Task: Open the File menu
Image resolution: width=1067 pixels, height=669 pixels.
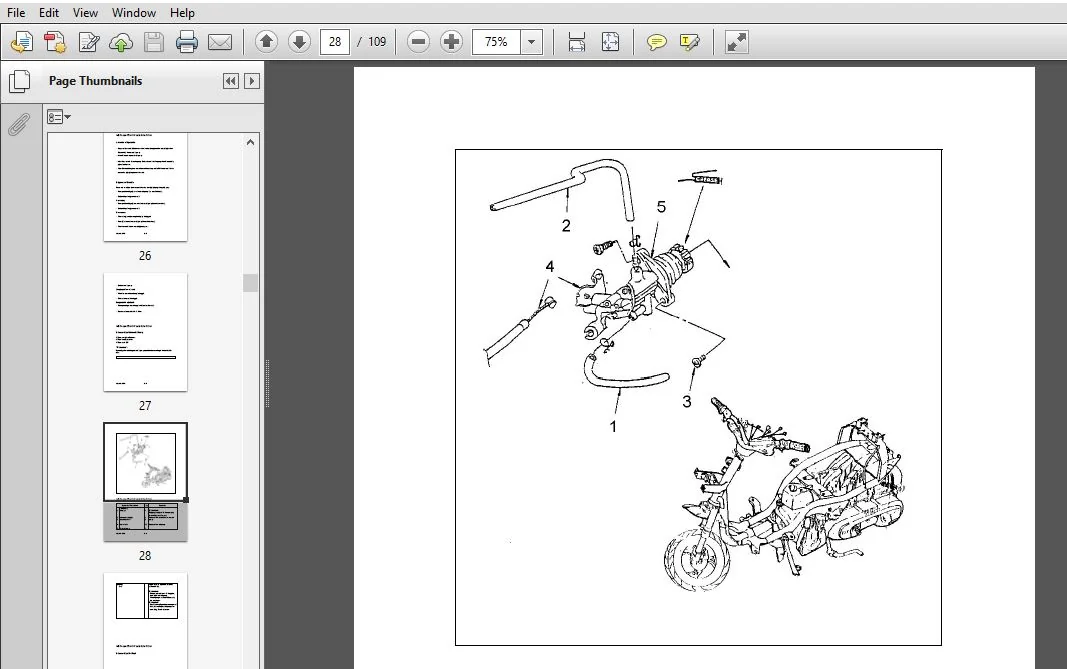Action: point(16,12)
